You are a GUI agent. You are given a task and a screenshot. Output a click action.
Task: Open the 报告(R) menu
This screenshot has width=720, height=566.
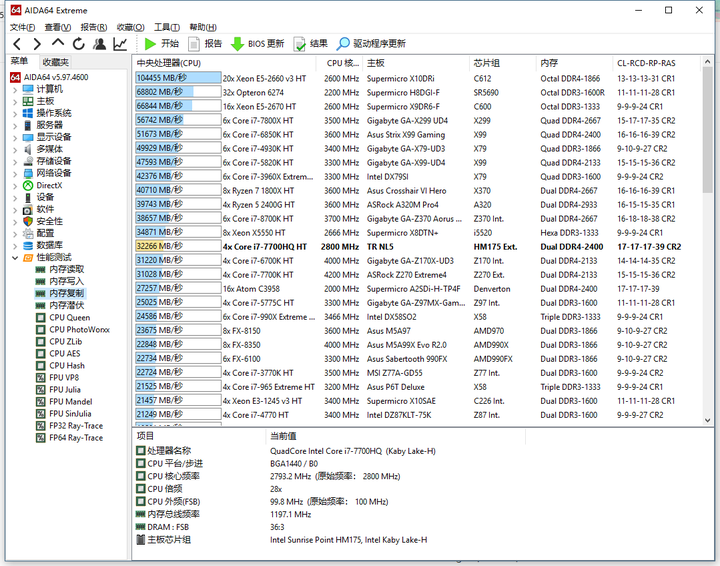point(94,28)
